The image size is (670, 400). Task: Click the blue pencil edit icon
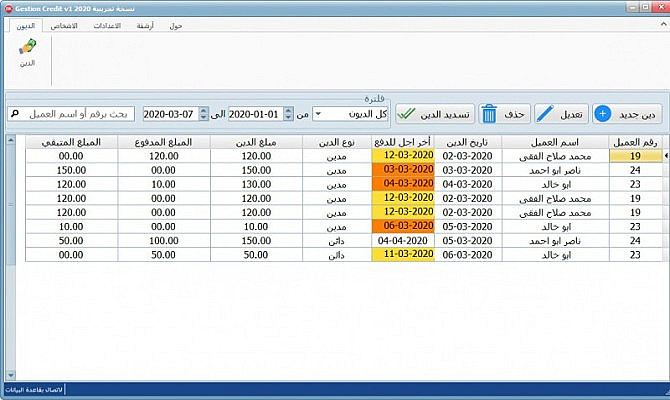(545, 114)
